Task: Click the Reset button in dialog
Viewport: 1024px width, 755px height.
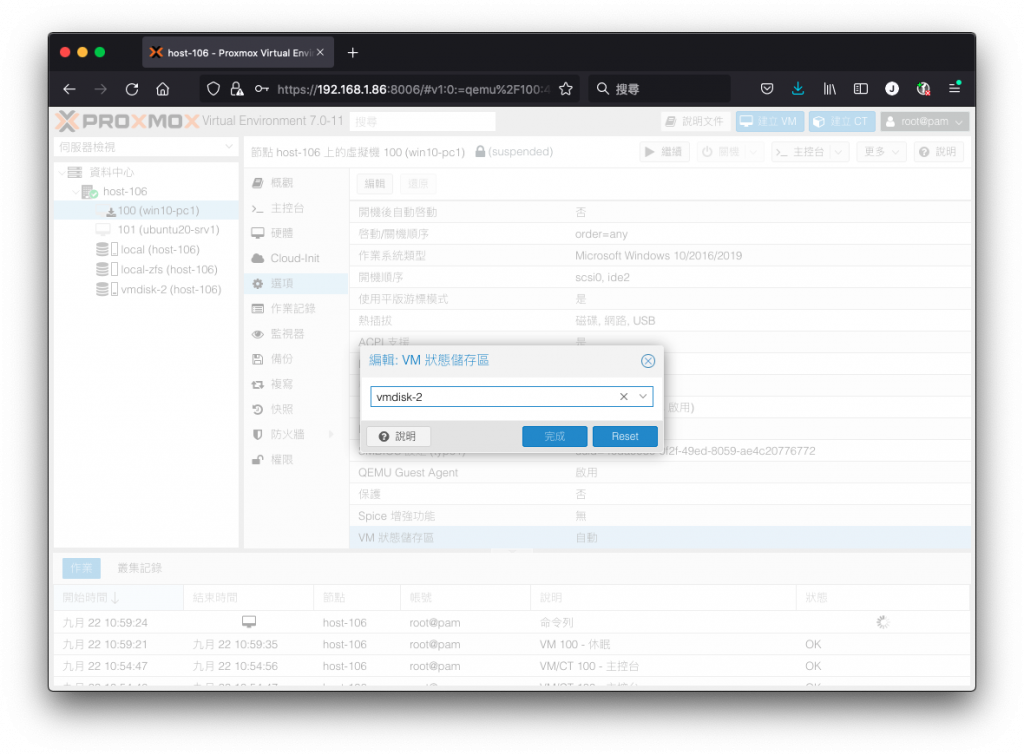Action: (624, 436)
